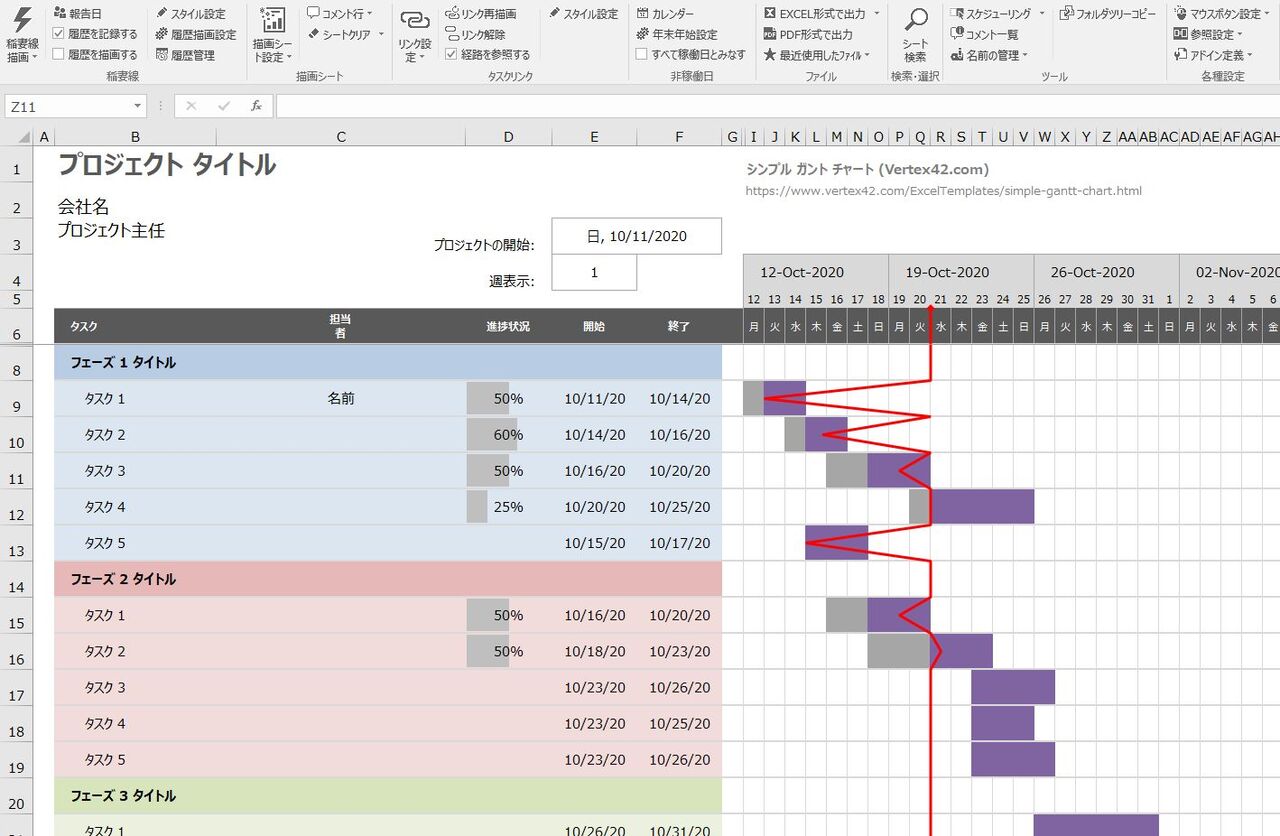Click リンク解除 to remove links
The height and width of the screenshot is (836, 1280).
pos(475,35)
